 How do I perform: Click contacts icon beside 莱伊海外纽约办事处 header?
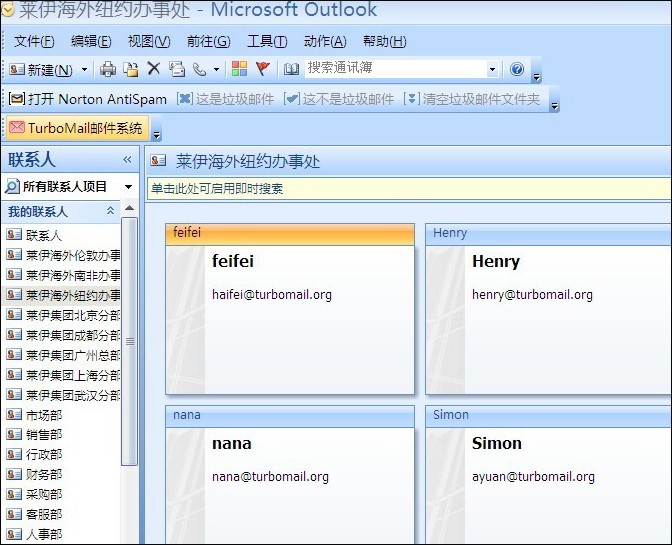(158, 161)
